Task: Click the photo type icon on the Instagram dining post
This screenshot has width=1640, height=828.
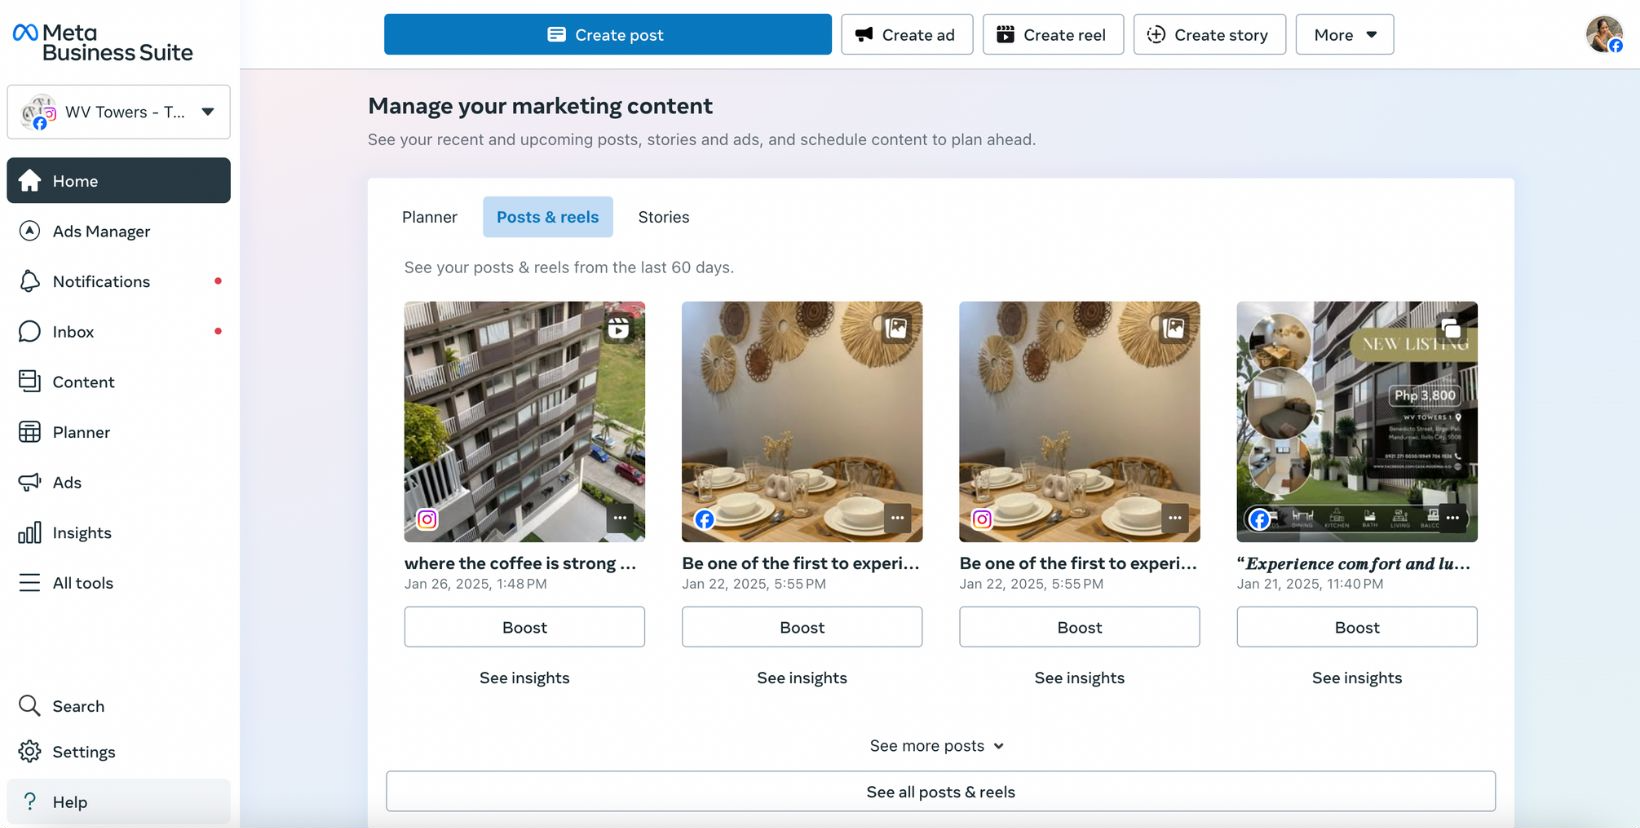Action: (1174, 328)
